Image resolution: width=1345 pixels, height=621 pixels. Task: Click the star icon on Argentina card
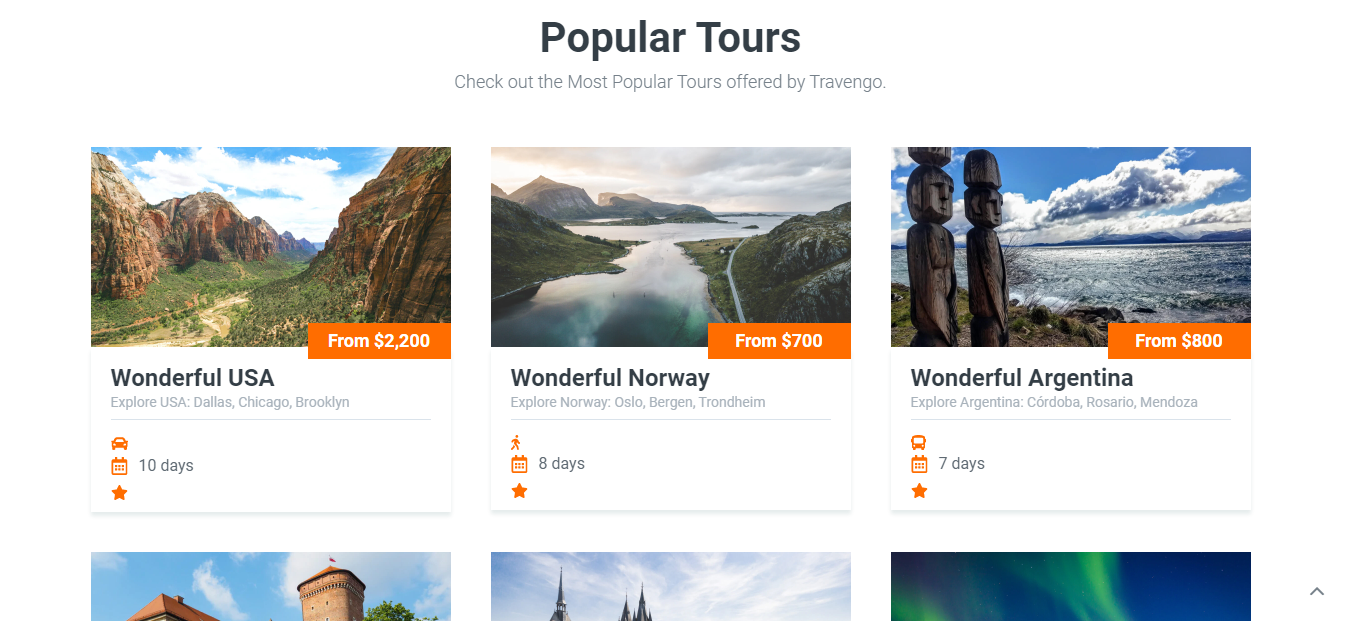[919, 491]
